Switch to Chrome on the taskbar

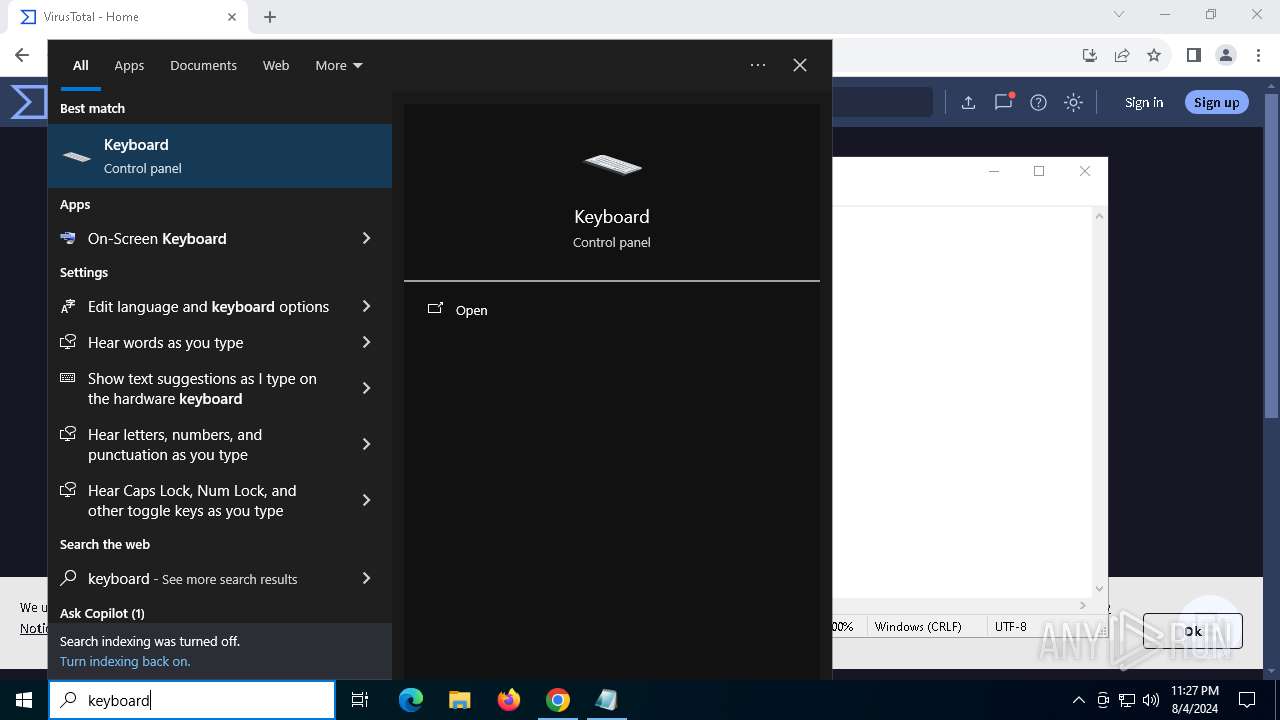click(x=558, y=700)
